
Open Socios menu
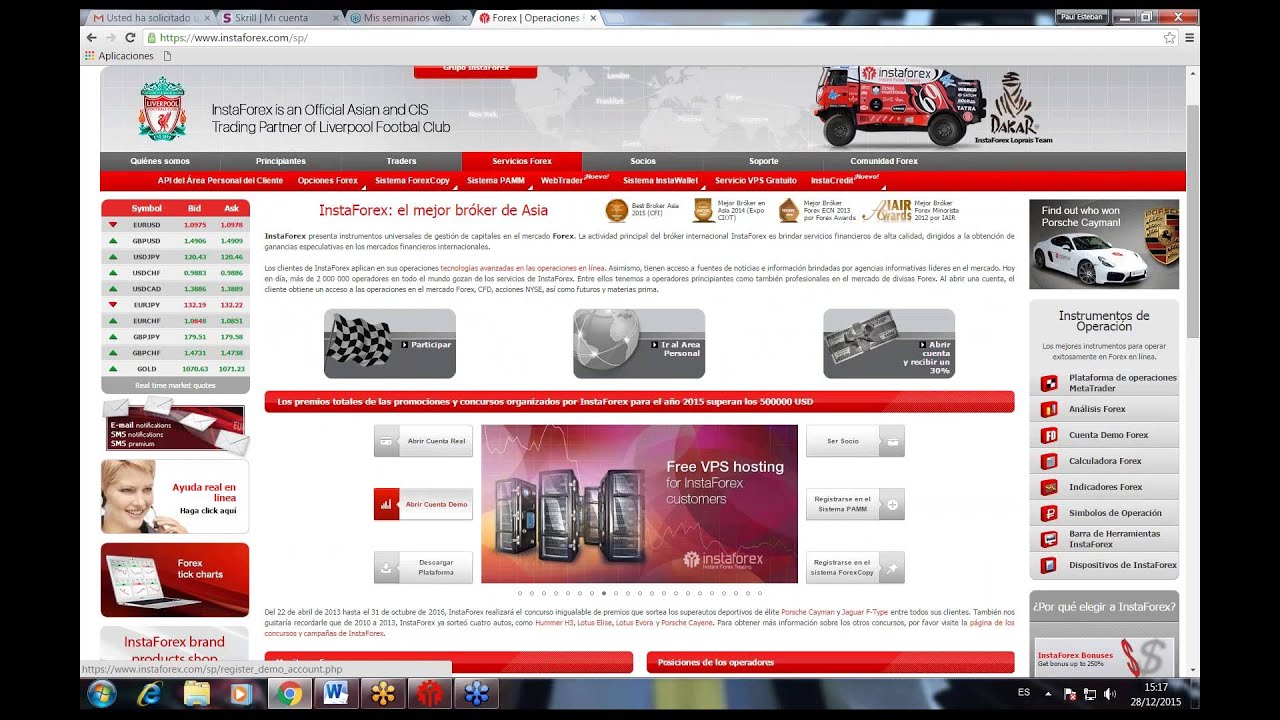click(643, 161)
